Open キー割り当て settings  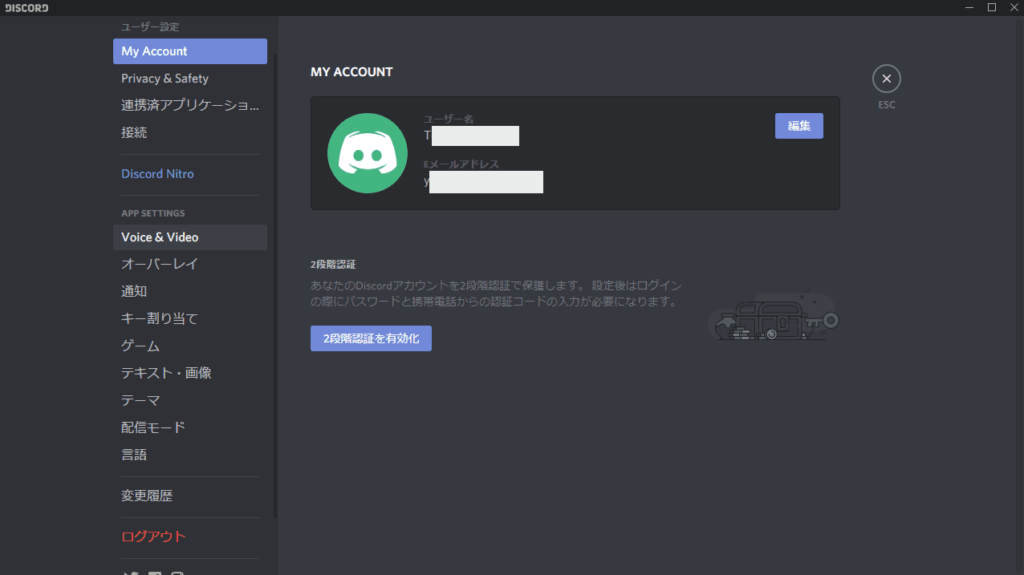coord(190,318)
